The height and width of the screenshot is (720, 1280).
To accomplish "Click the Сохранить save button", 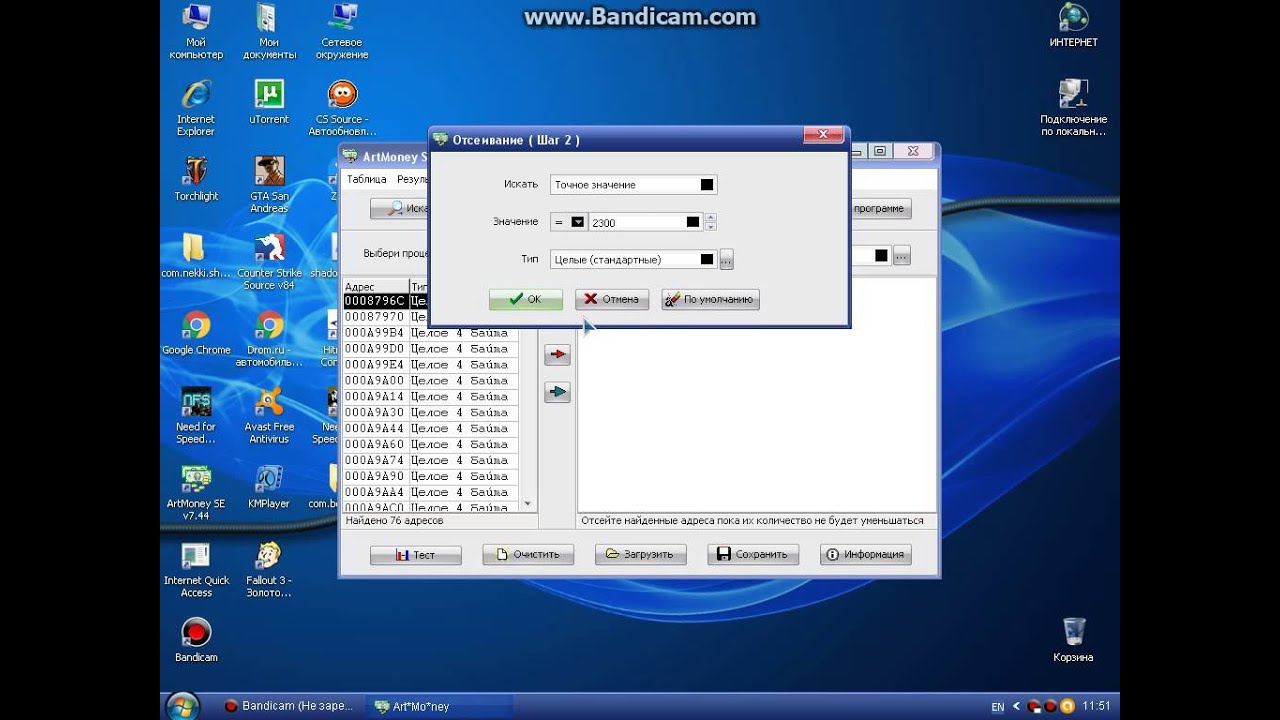I will coord(753,554).
